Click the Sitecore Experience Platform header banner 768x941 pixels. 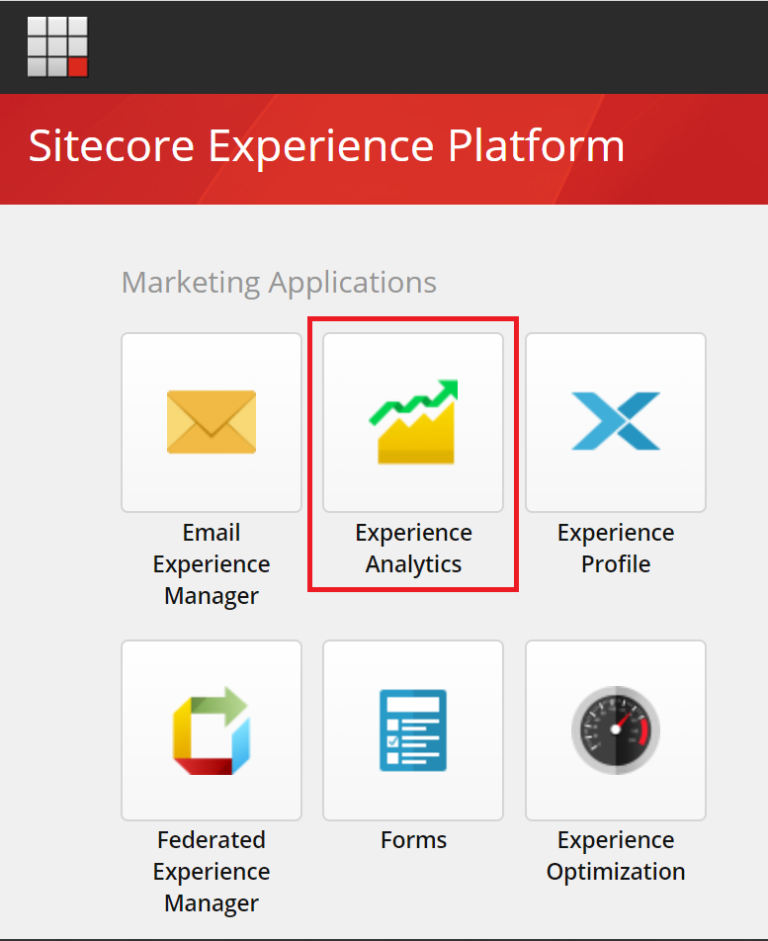pyautogui.click(x=384, y=146)
